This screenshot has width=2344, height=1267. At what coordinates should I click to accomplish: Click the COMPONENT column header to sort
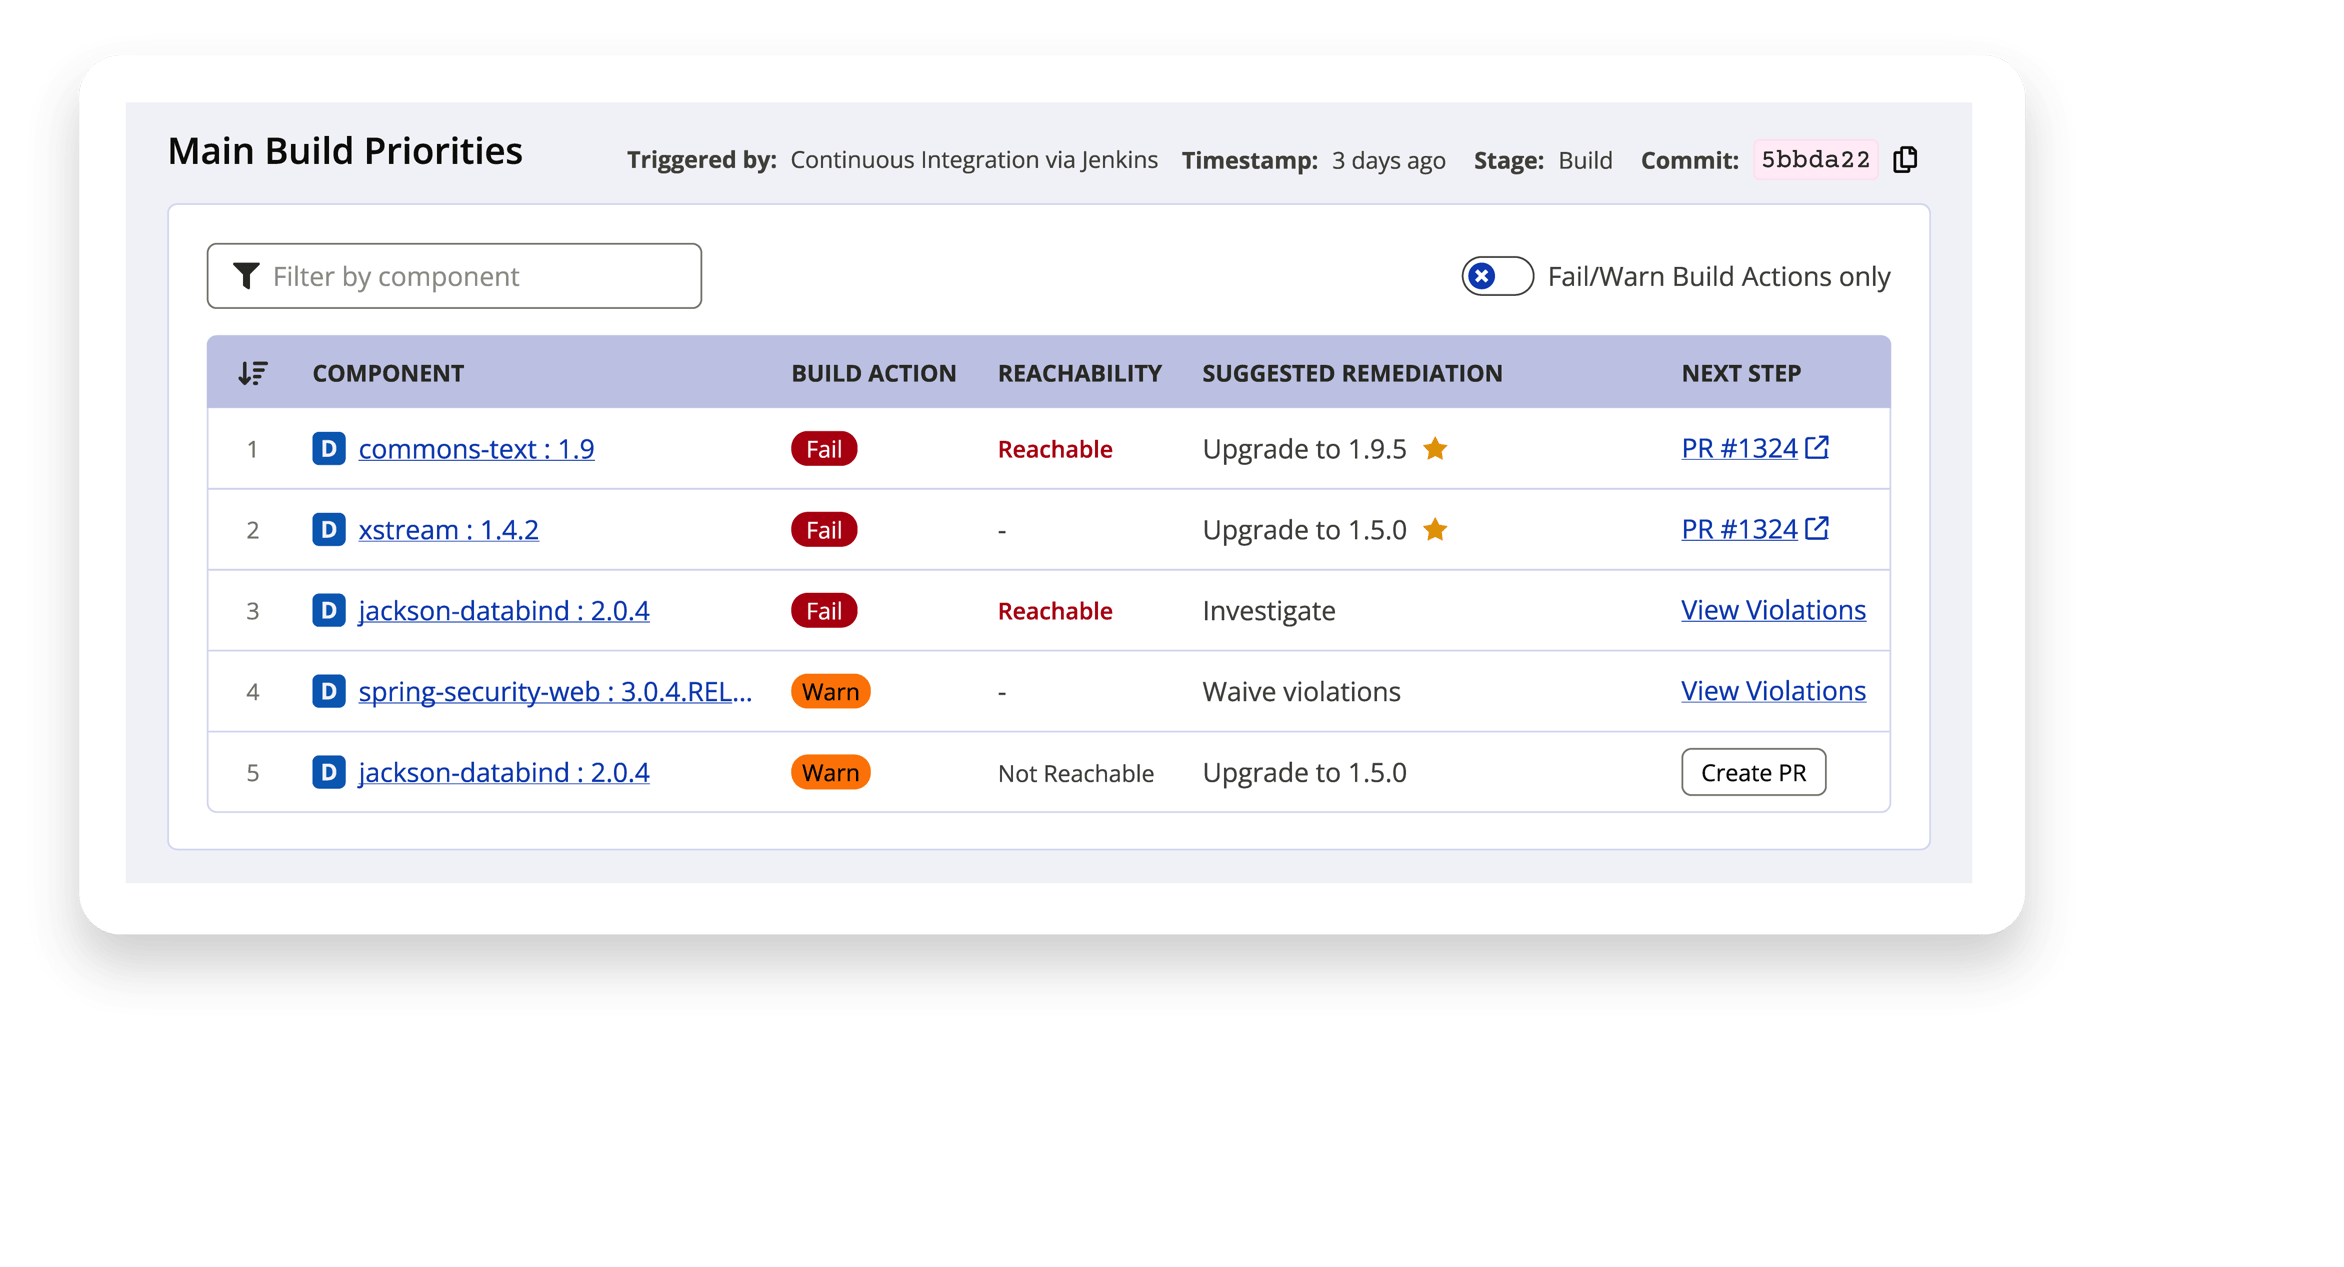tap(388, 372)
